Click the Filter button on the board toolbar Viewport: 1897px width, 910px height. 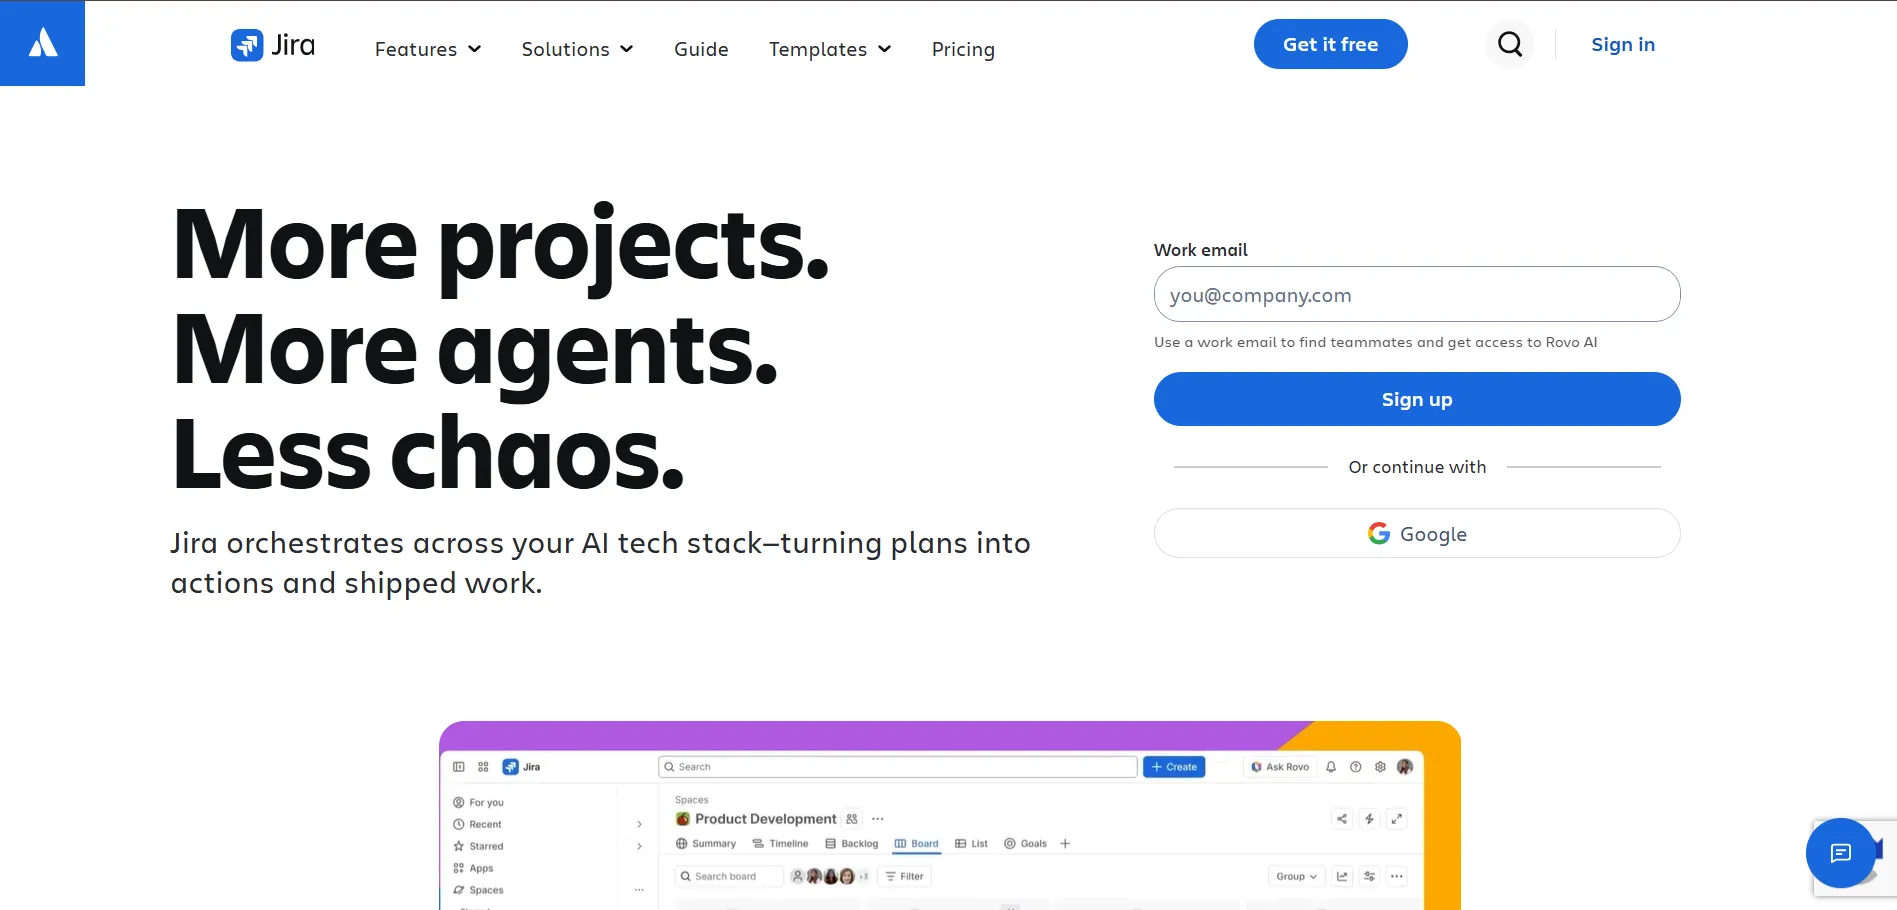(905, 876)
